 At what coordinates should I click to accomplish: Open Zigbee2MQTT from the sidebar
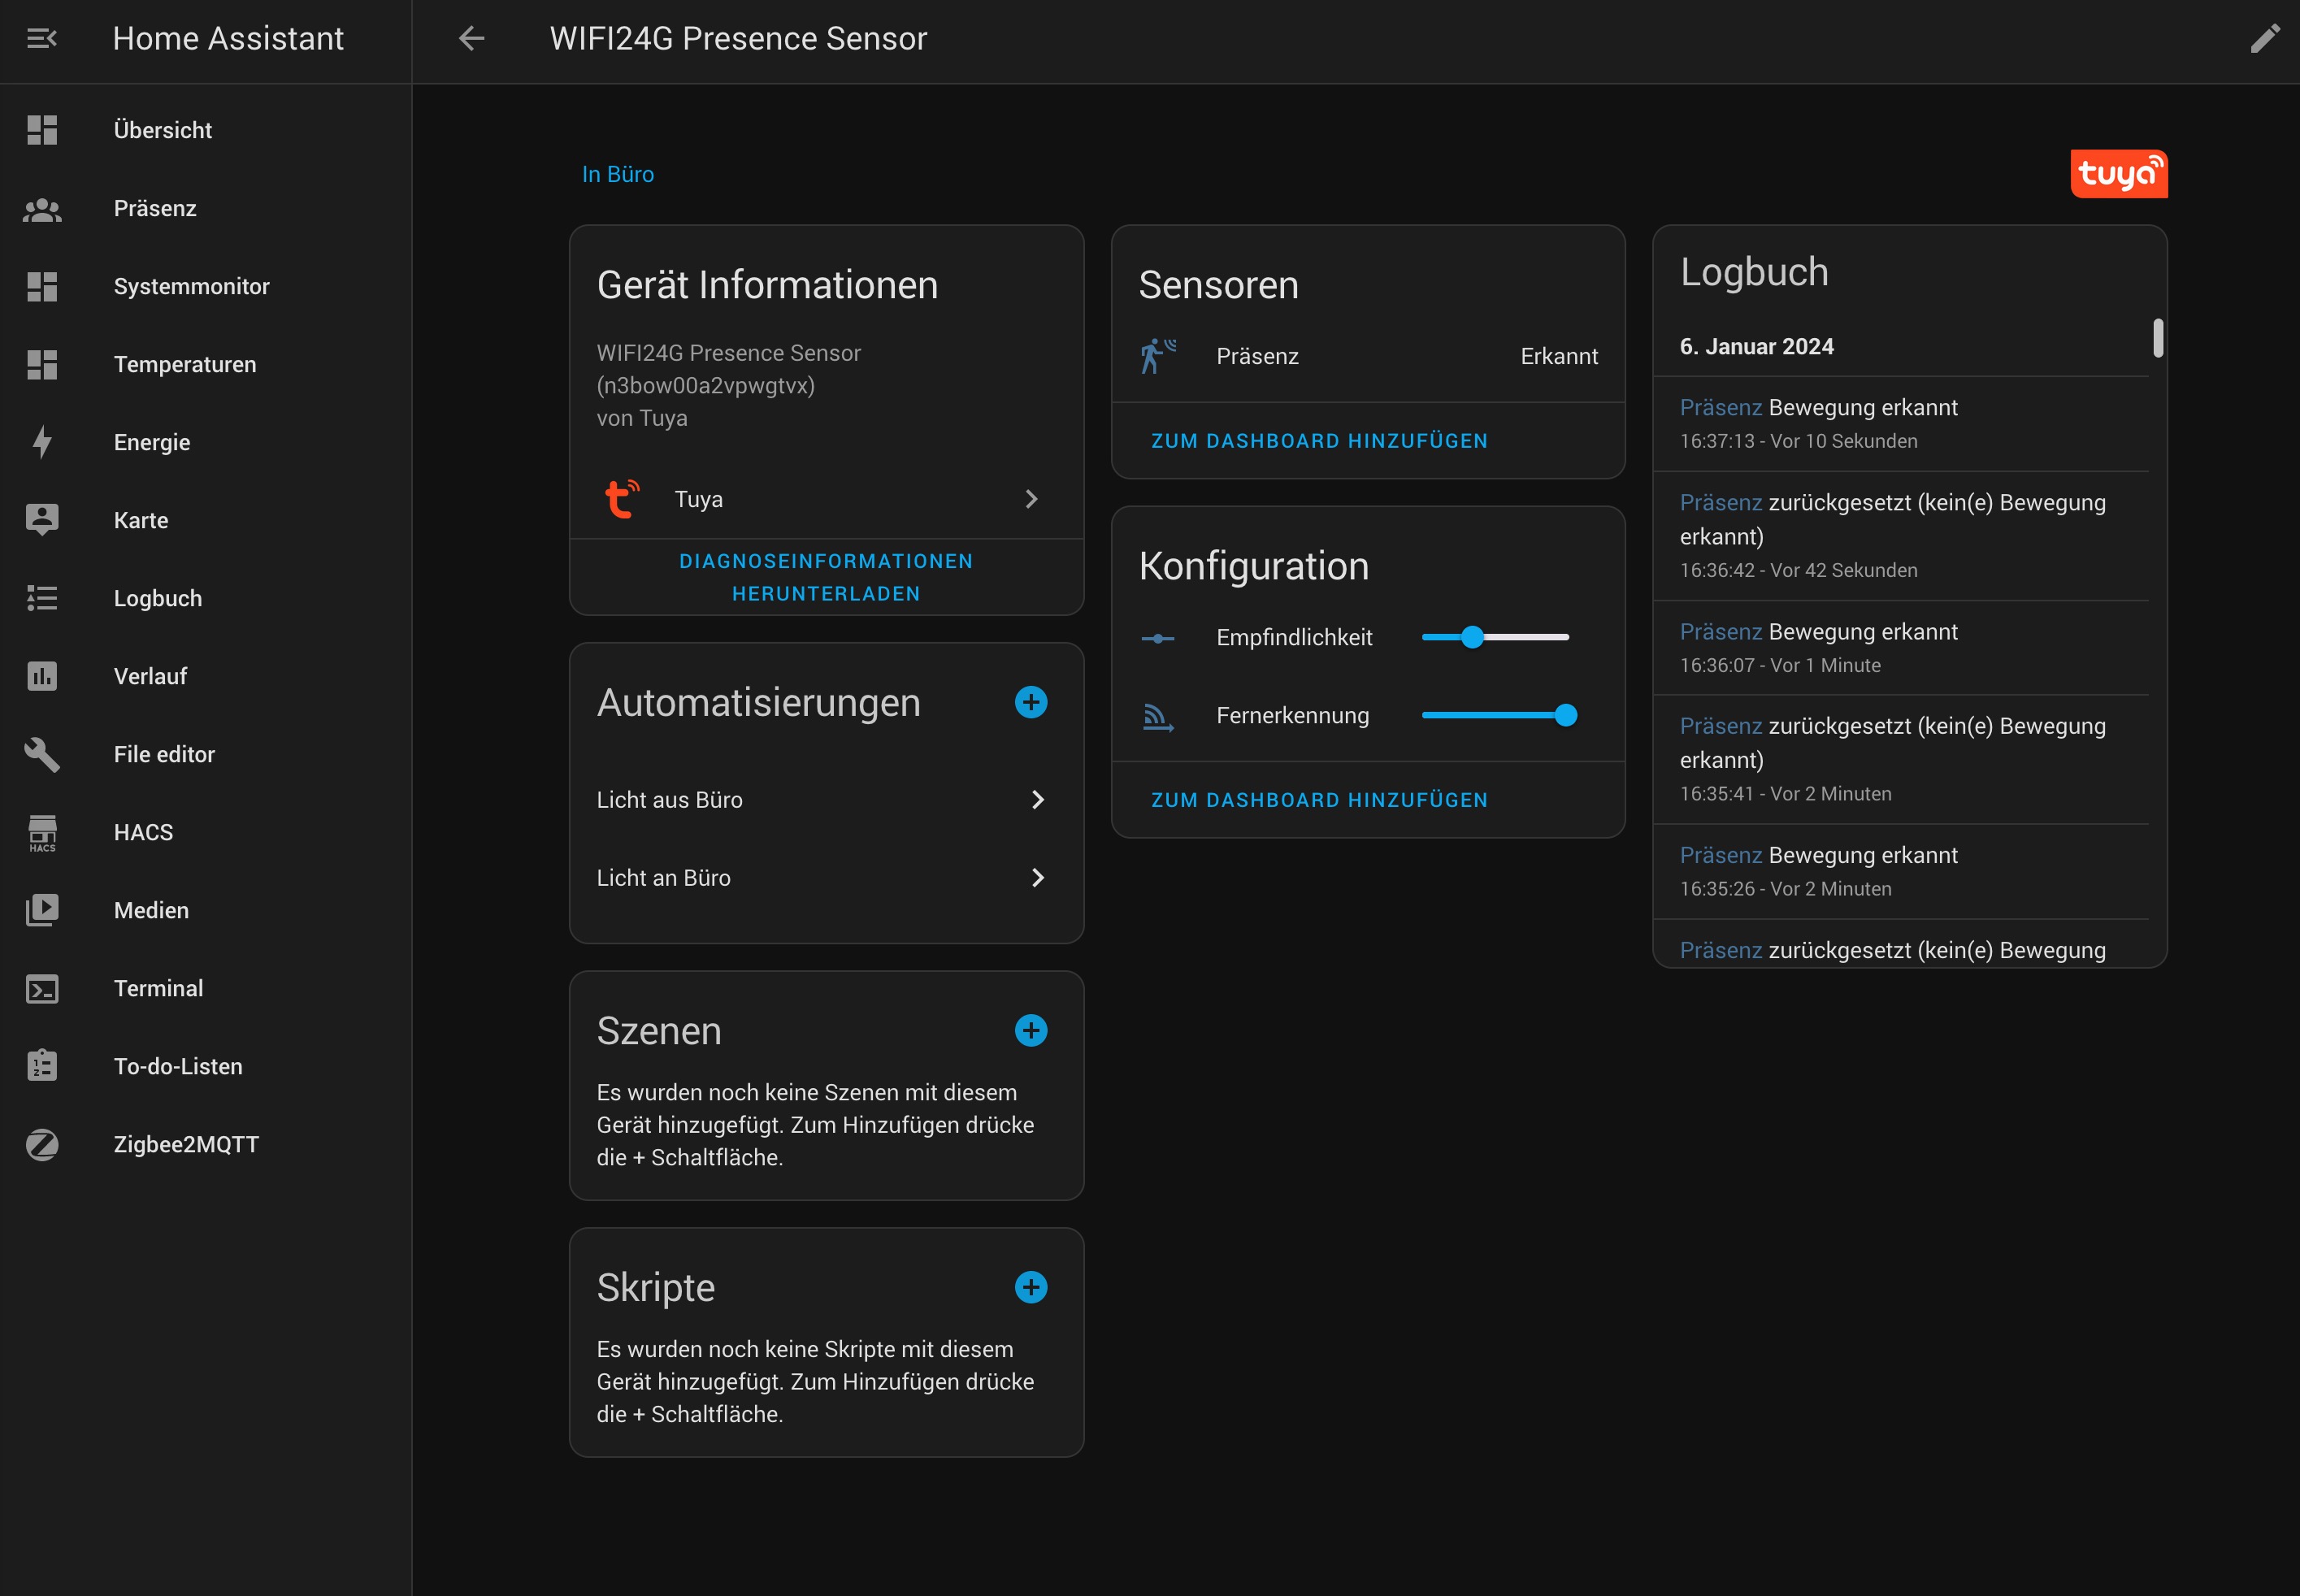point(186,1144)
